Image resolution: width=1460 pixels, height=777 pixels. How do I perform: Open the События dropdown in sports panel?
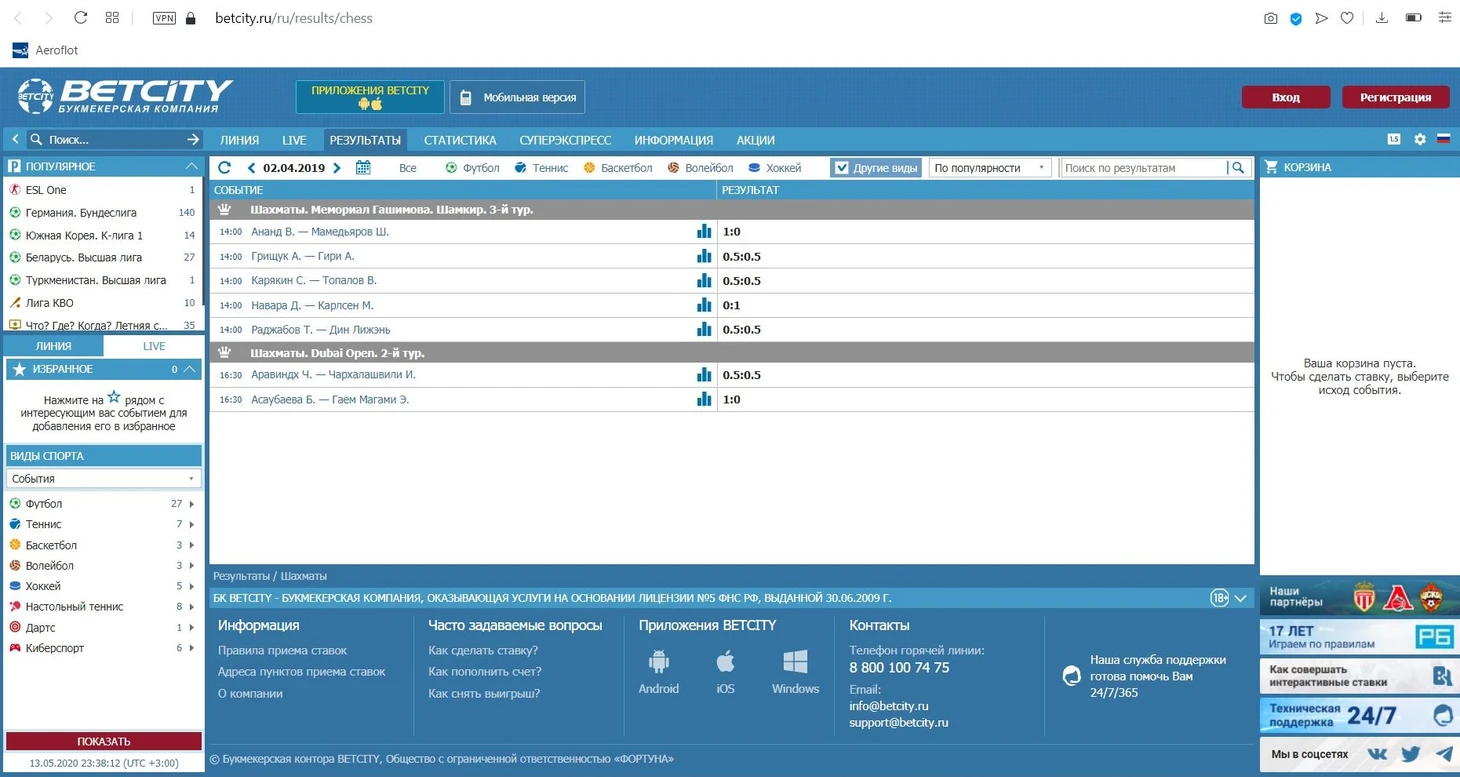(103, 479)
